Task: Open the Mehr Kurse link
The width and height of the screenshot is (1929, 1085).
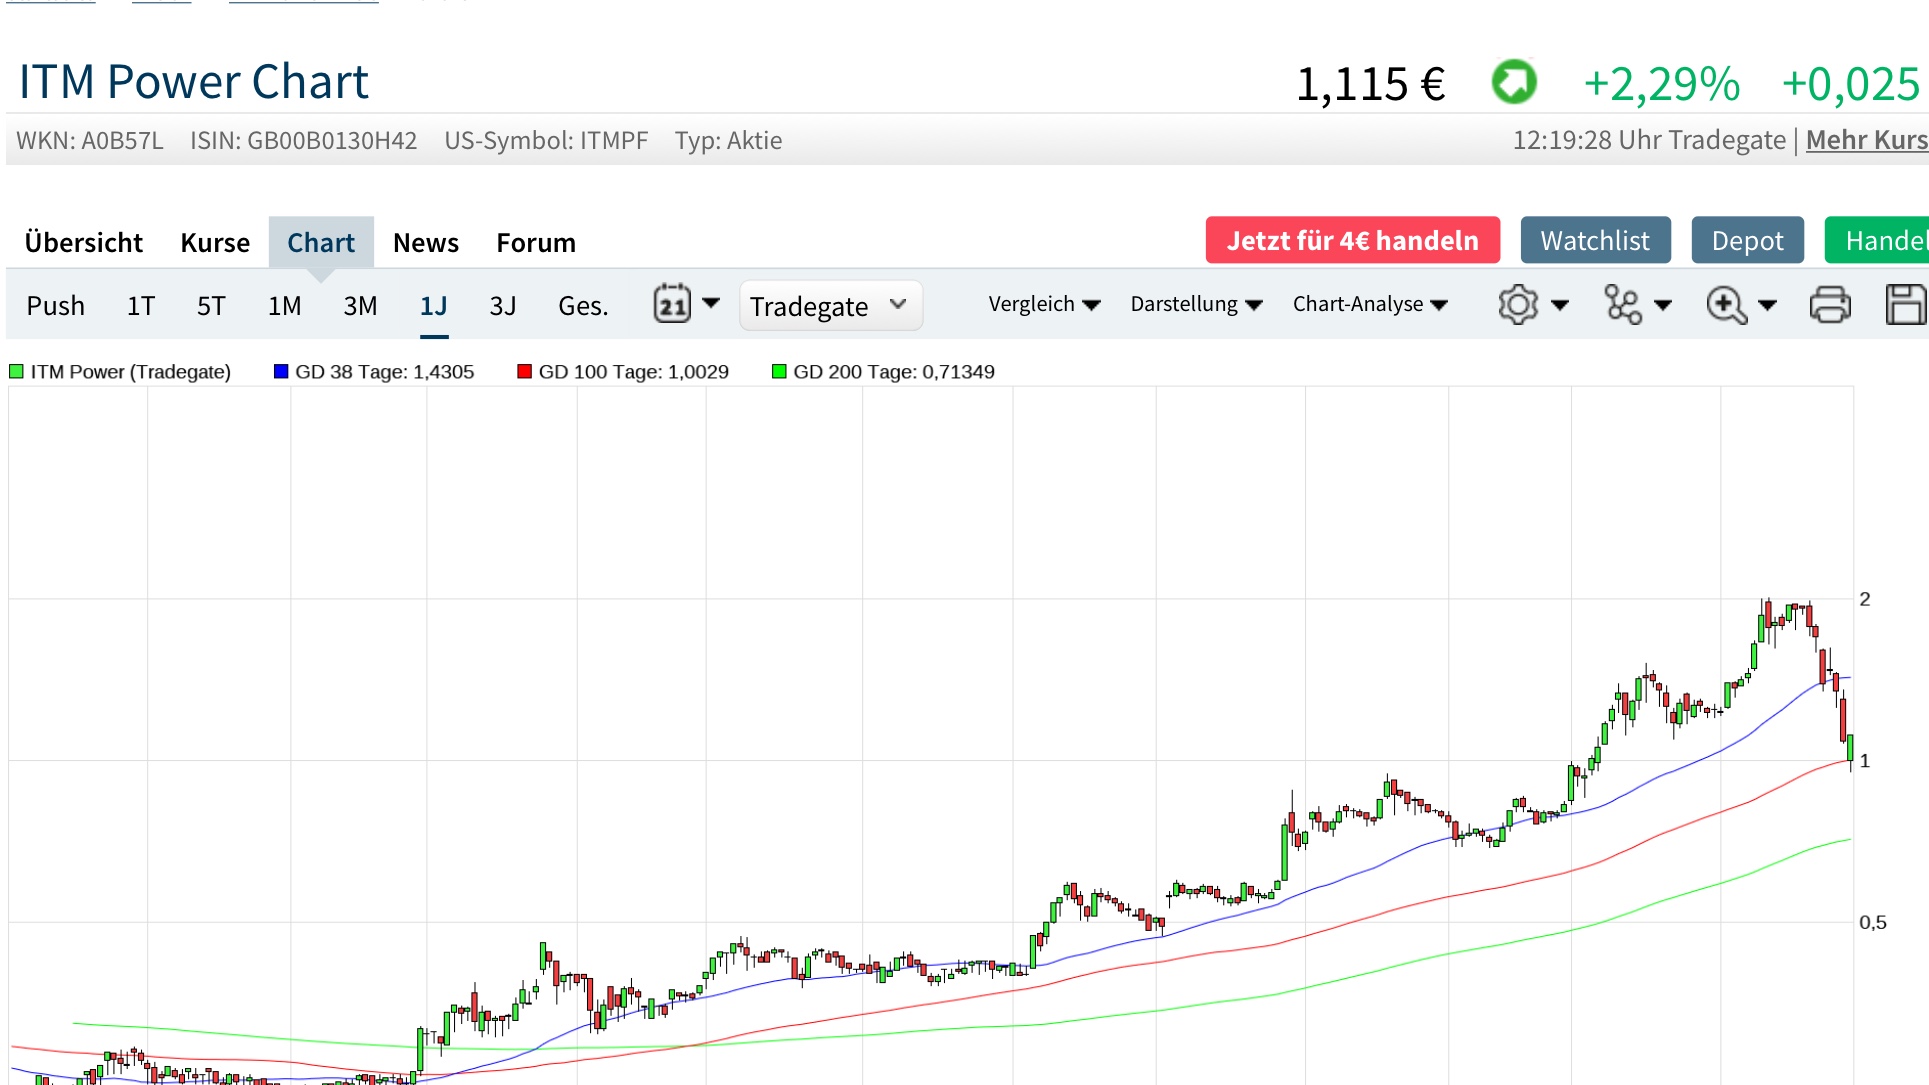Action: pyautogui.click(x=1866, y=140)
